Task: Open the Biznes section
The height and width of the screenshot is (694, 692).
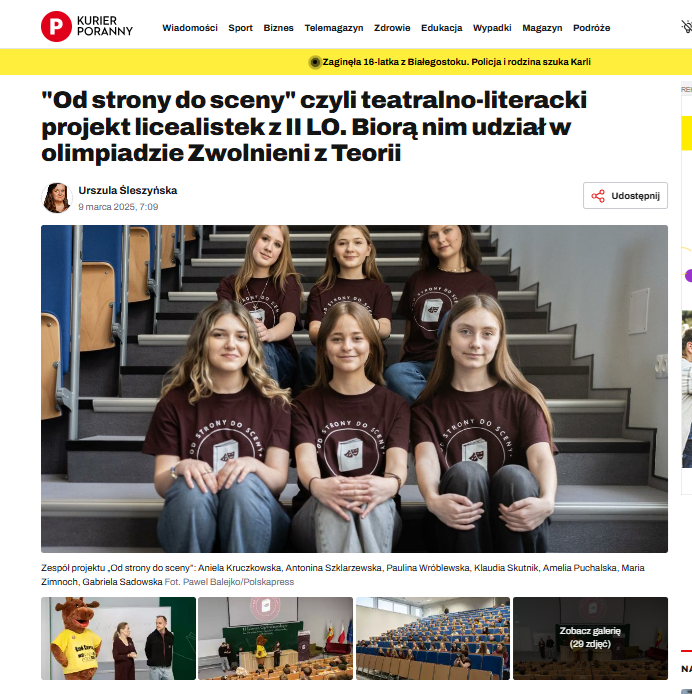Action: coord(278,28)
